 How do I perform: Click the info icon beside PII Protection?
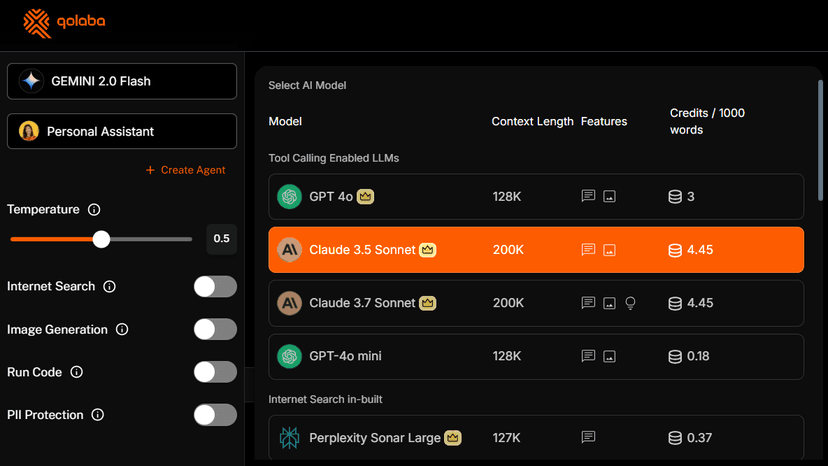[x=98, y=415]
